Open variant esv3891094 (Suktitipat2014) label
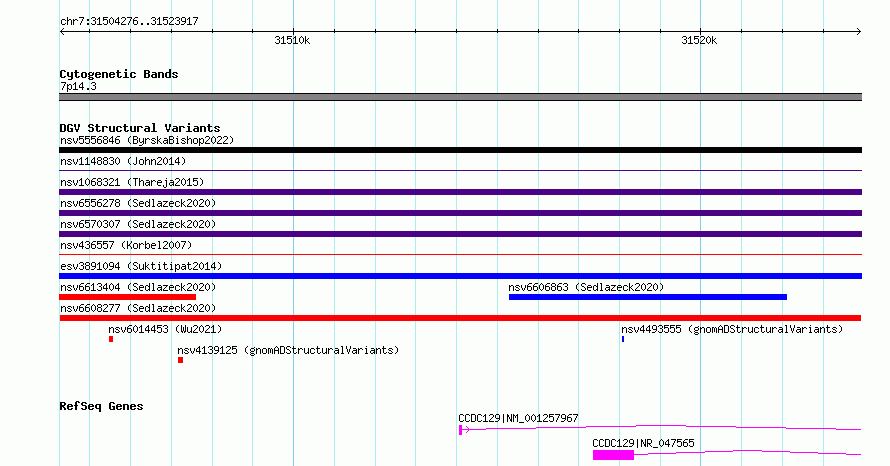The image size is (890, 466). pyautogui.click(x=141, y=266)
